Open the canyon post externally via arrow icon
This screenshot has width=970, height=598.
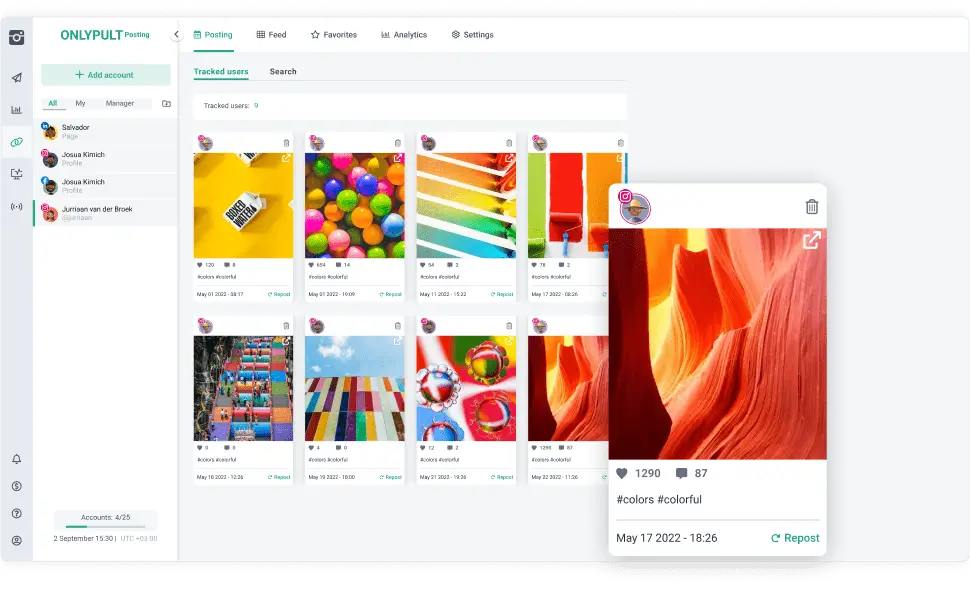(813, 240)
